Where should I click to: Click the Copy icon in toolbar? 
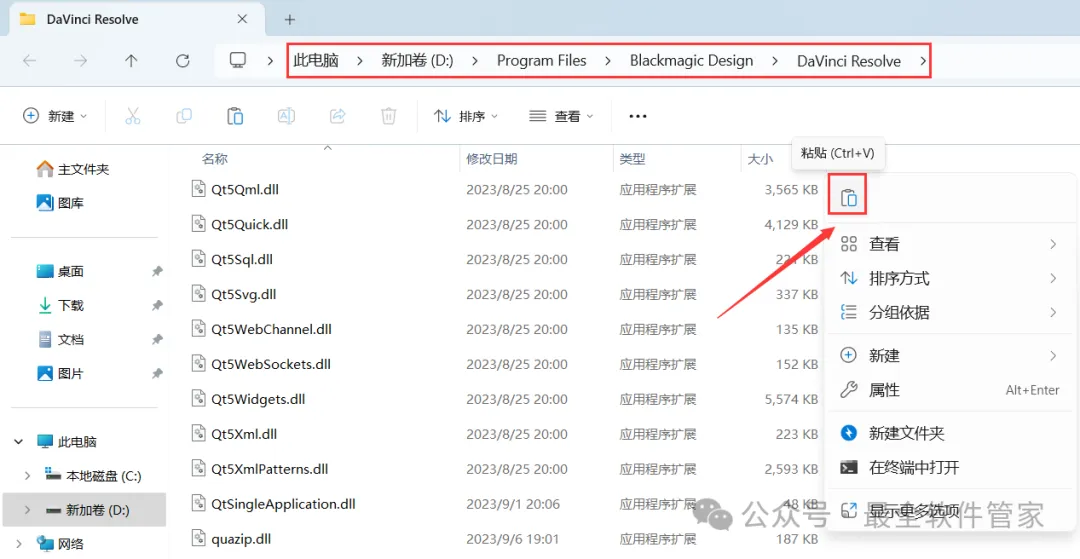[x=184, y=116]
